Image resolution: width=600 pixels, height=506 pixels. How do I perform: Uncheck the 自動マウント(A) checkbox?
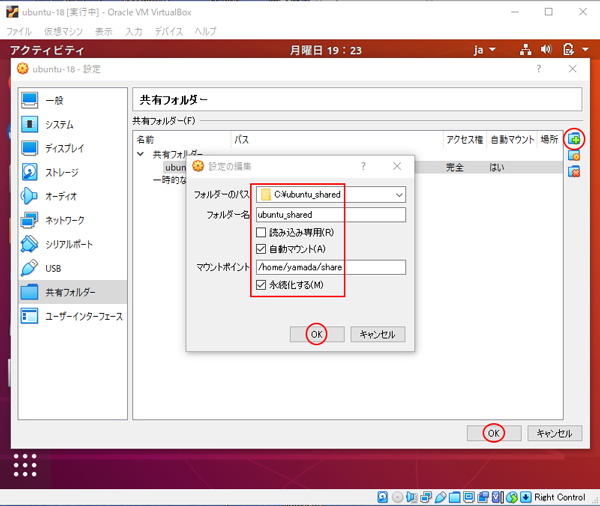coord(261,249)
